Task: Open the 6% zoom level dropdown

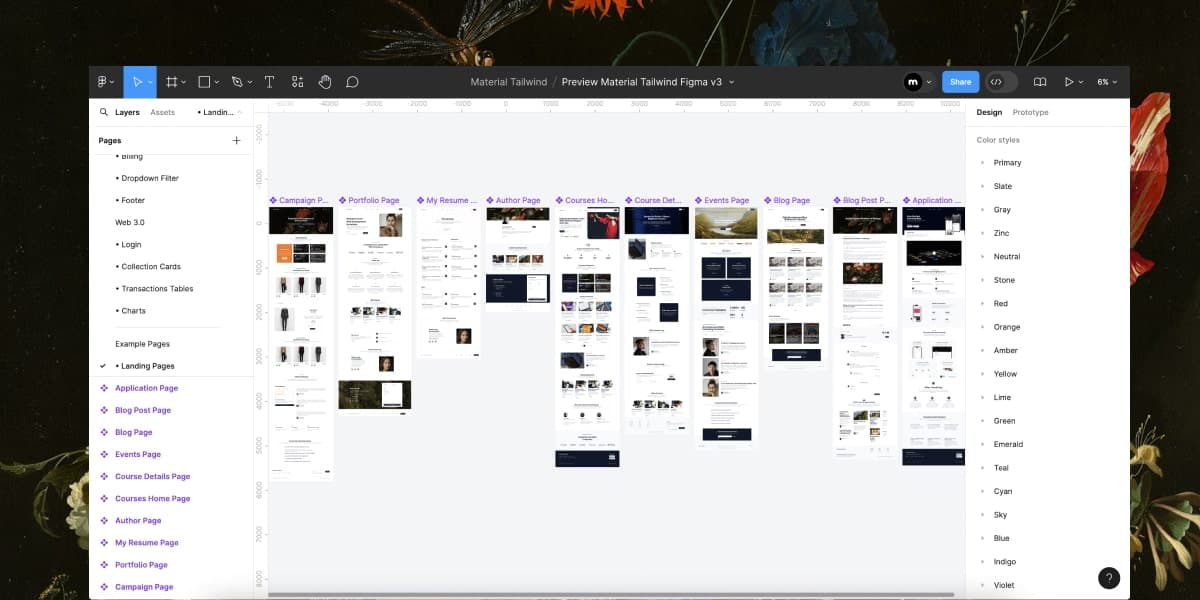Action: click(x=1106, y=81)
